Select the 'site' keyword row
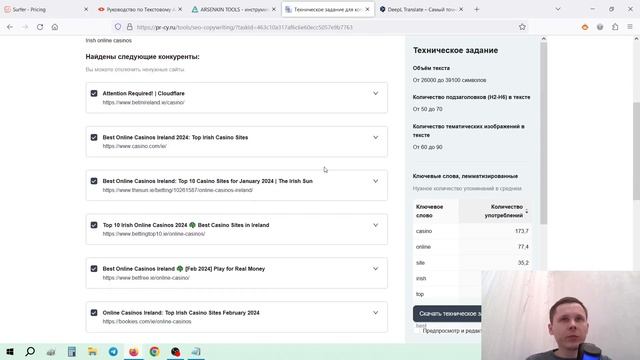The height and width of the screenshot is (360, 640). coord(472,263)
